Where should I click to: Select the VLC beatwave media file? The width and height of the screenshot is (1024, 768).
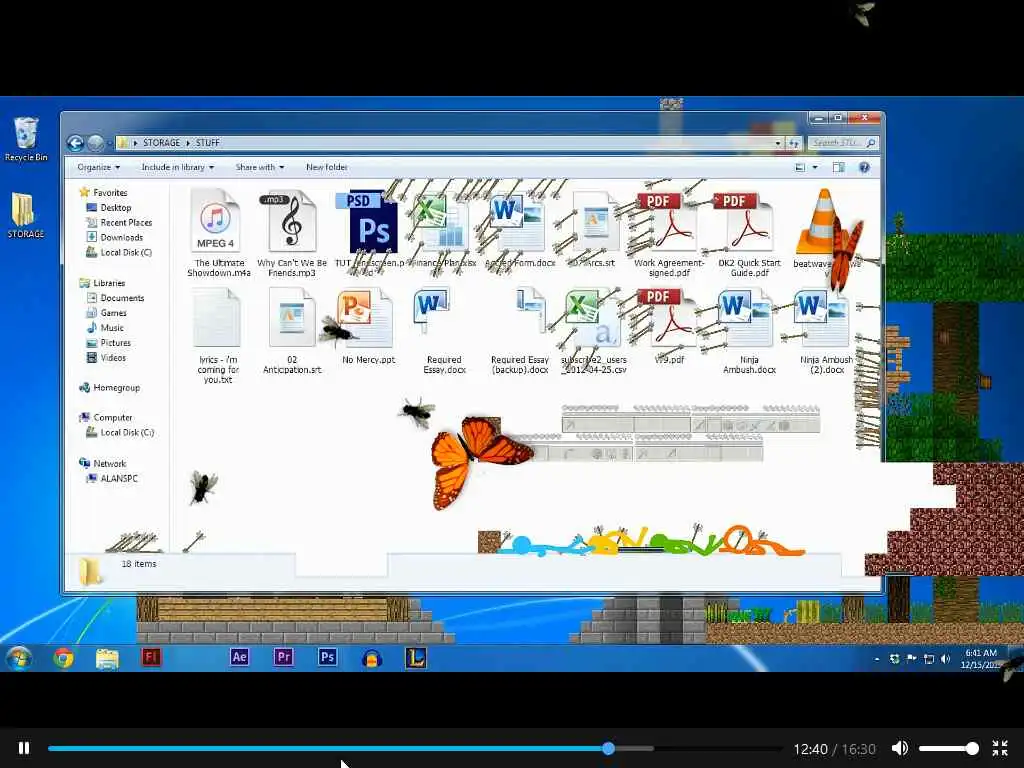825,229
